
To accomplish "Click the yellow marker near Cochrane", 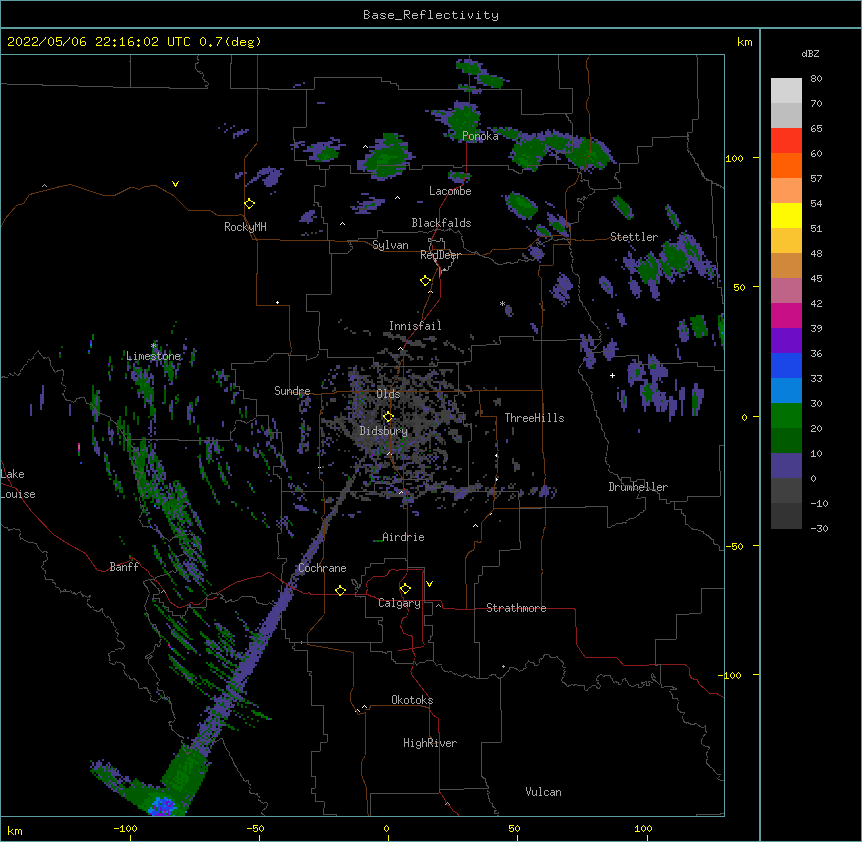I will (340, 590).
